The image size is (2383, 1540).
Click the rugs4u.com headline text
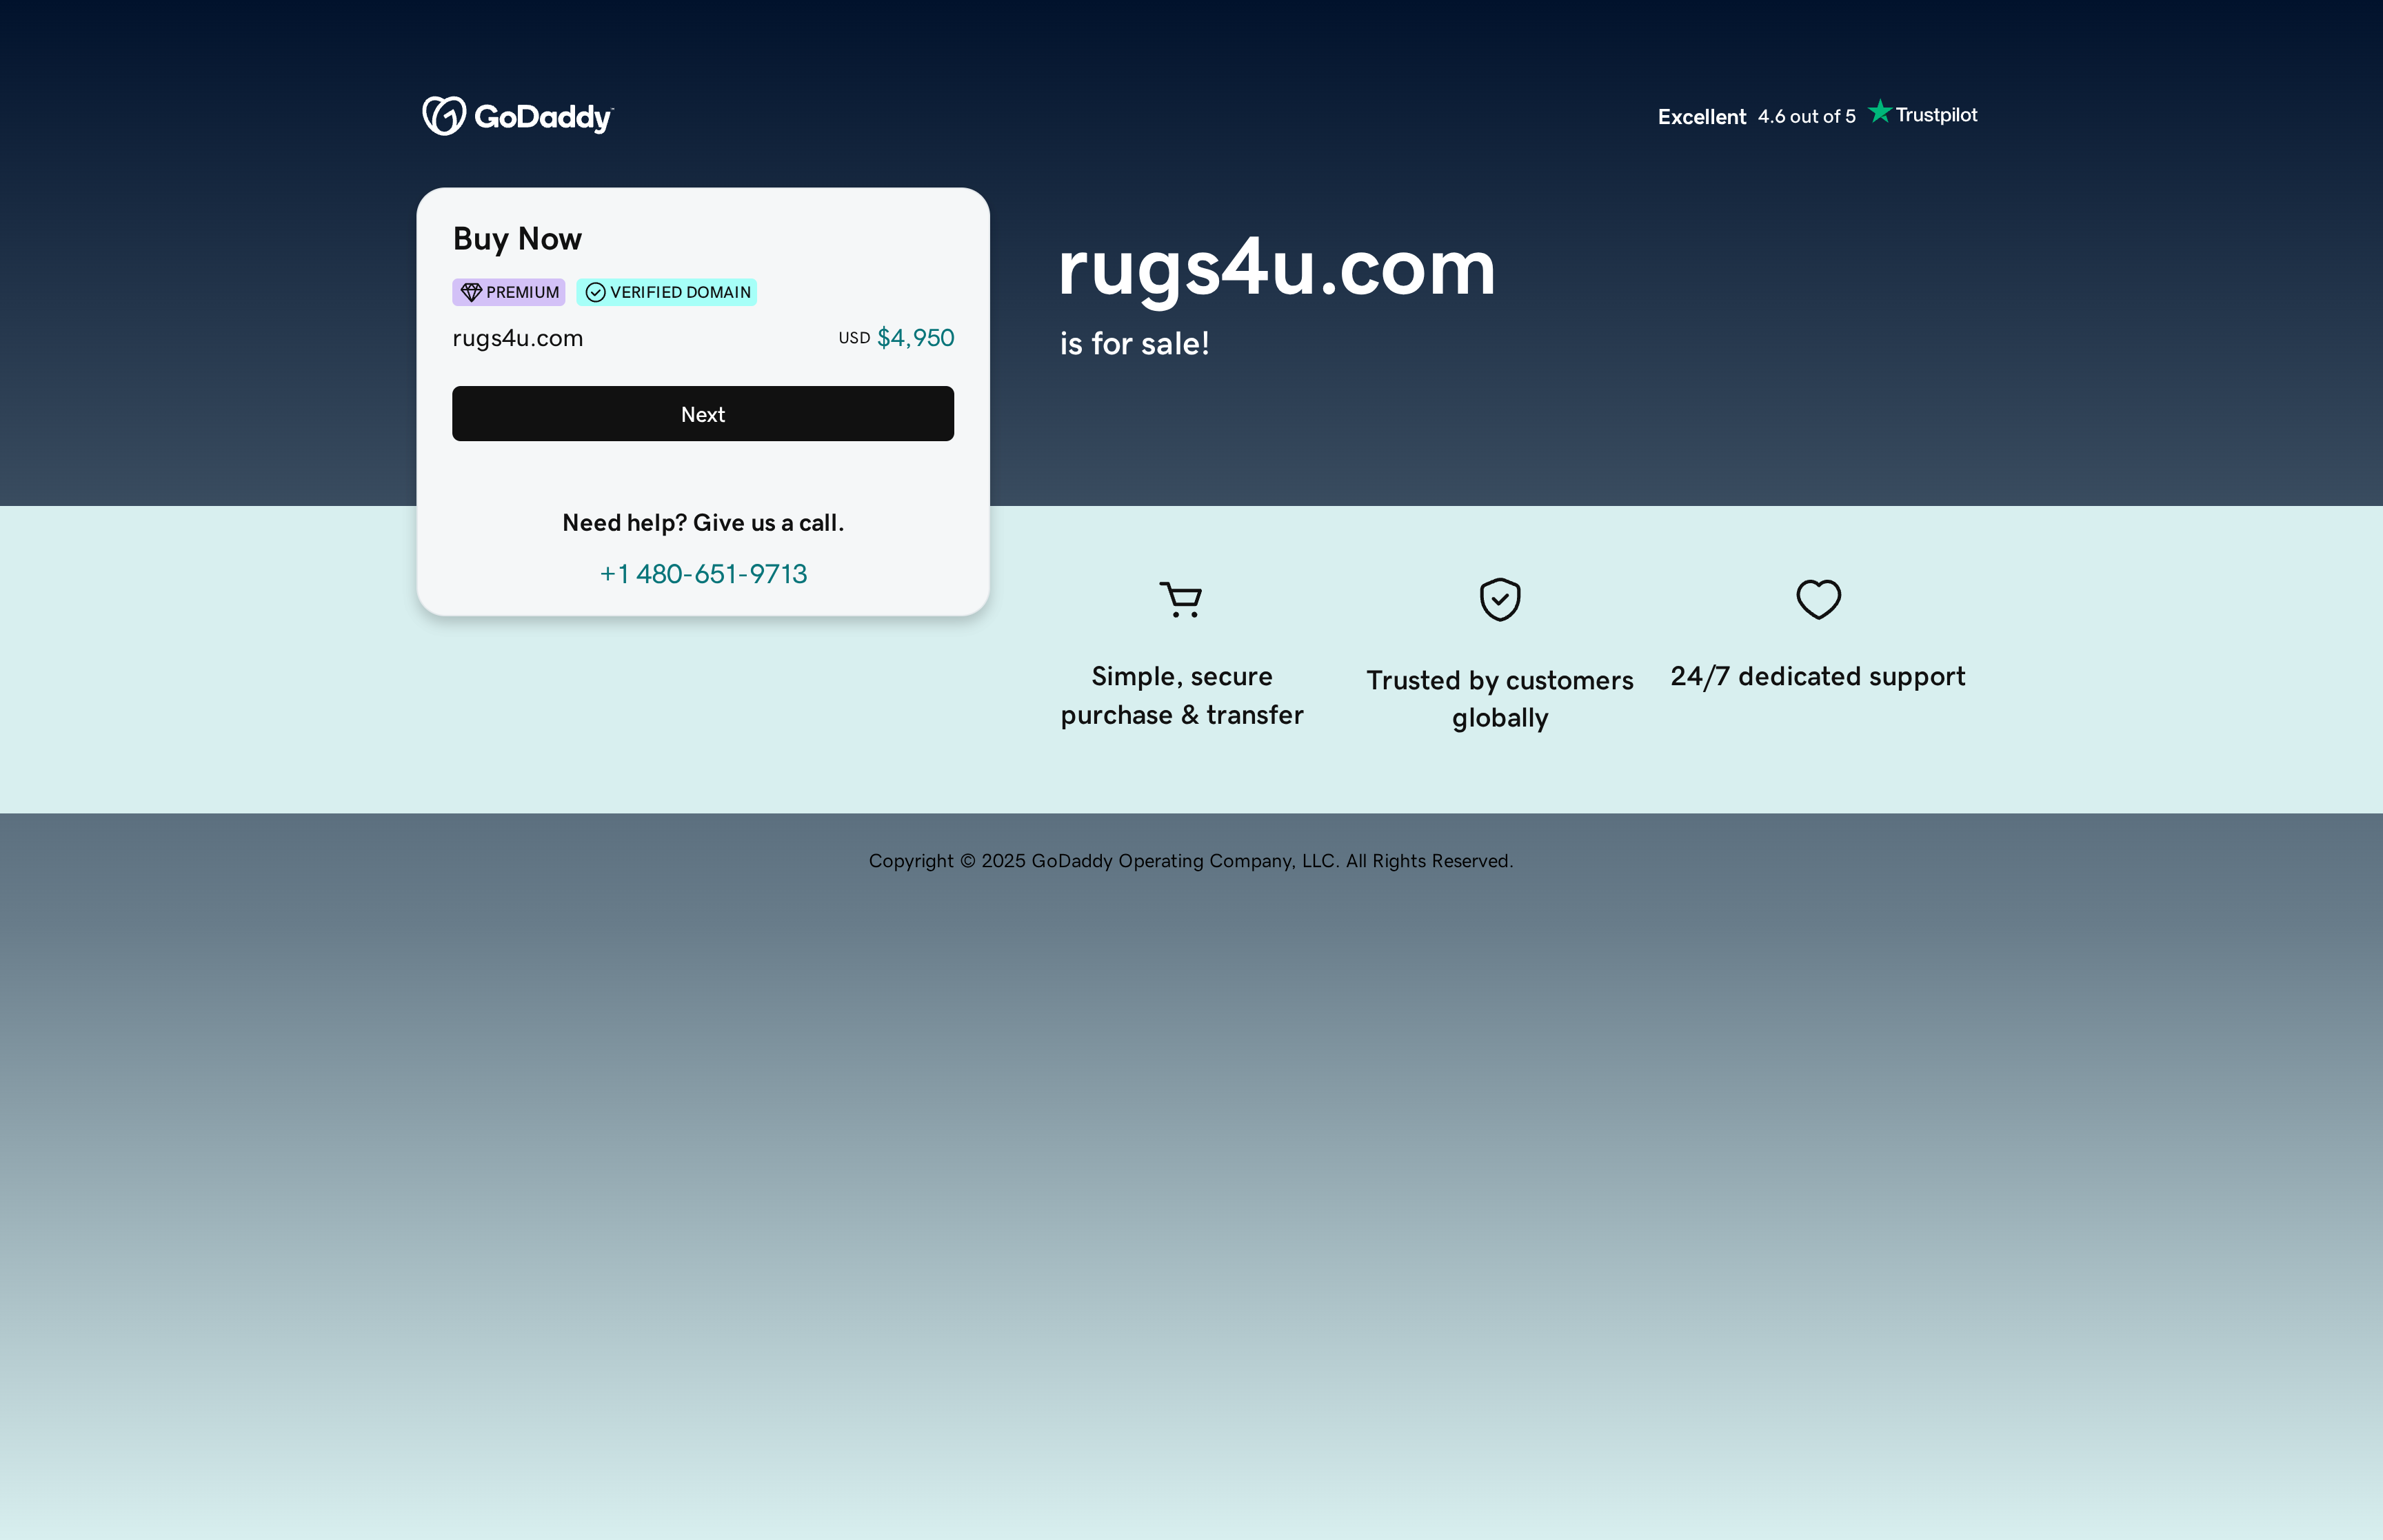[1276, 270]
